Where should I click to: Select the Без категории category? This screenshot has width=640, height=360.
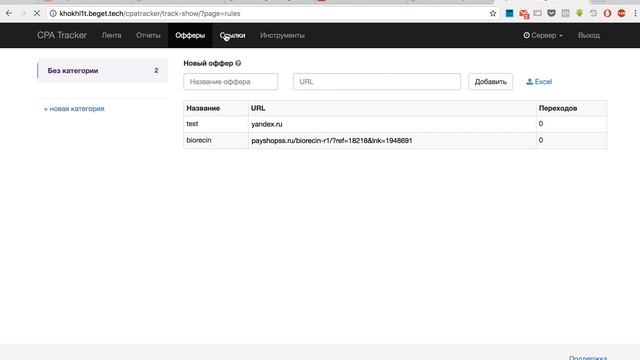(102, 71)
